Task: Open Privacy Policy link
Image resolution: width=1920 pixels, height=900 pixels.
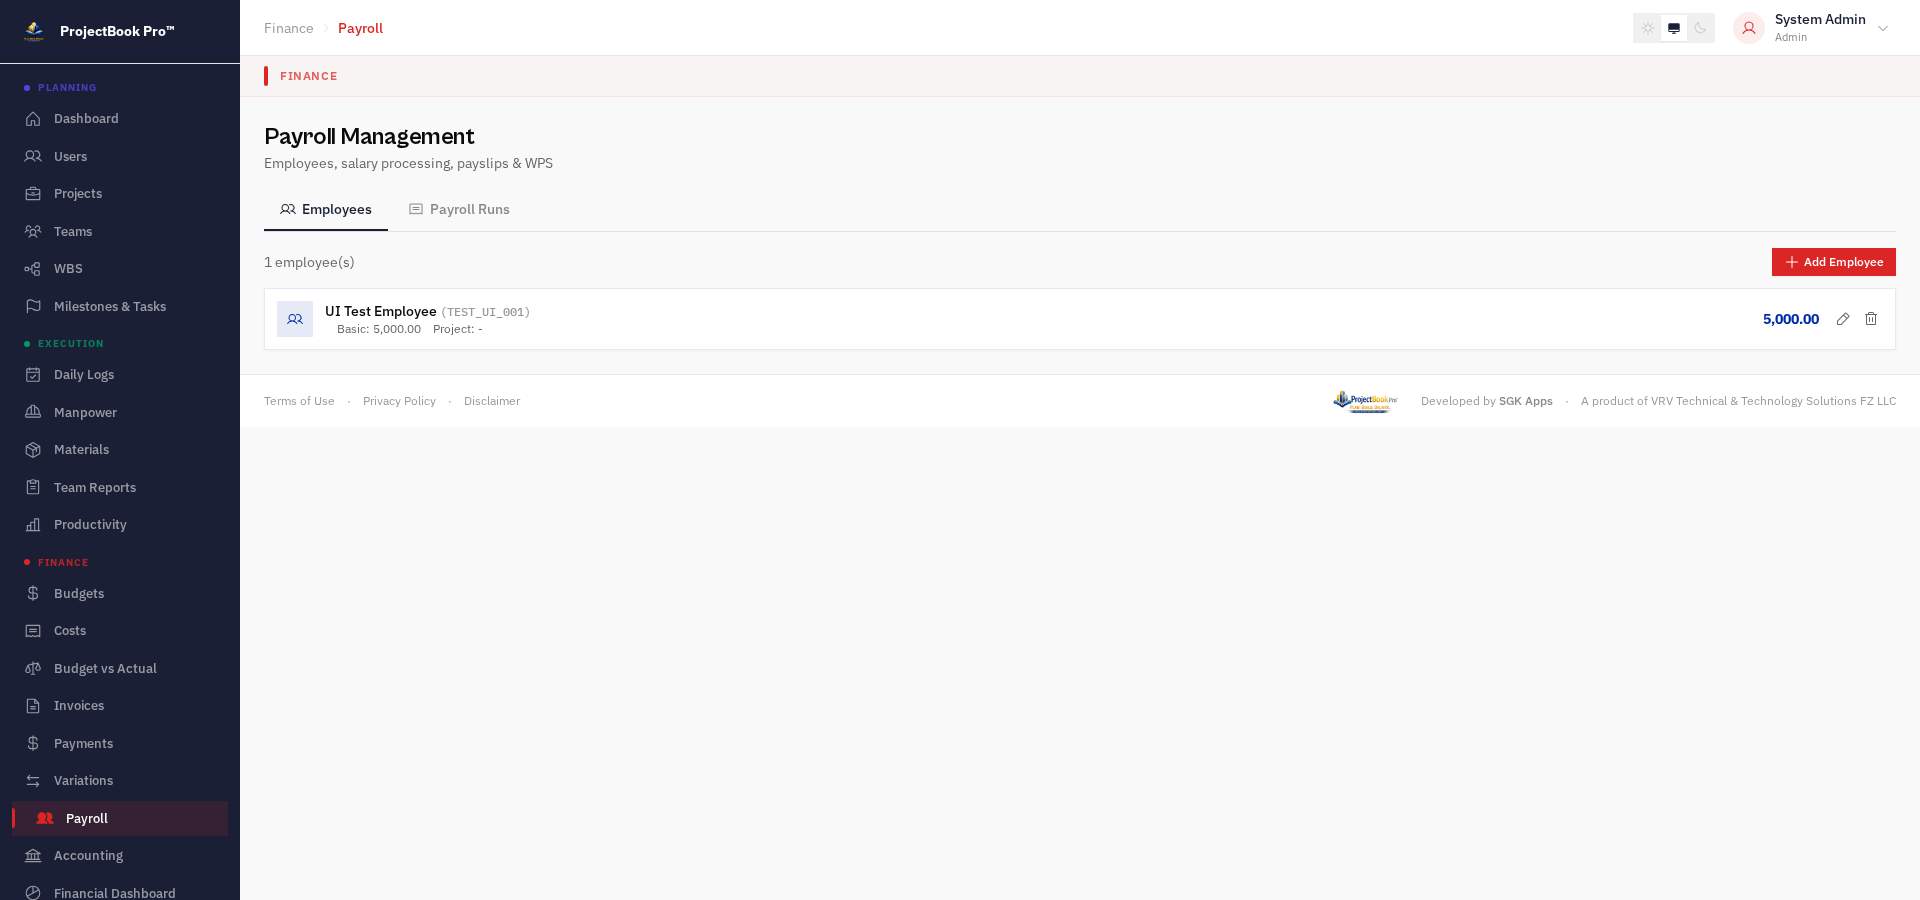Action: [x=399, y=401]
